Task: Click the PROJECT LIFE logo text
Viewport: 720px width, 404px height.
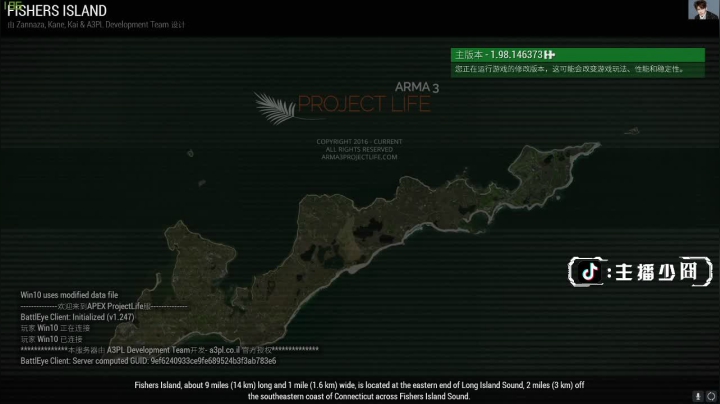Action: 364,104
